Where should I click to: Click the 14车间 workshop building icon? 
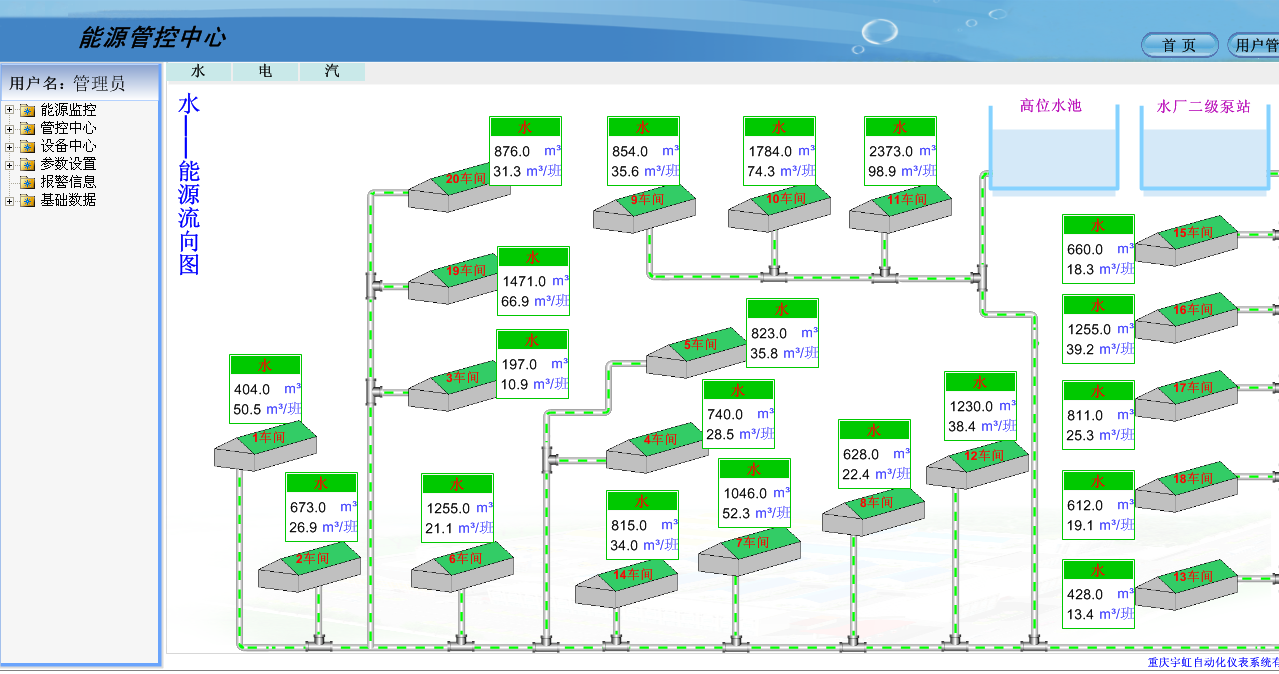[x=626, y=582]
